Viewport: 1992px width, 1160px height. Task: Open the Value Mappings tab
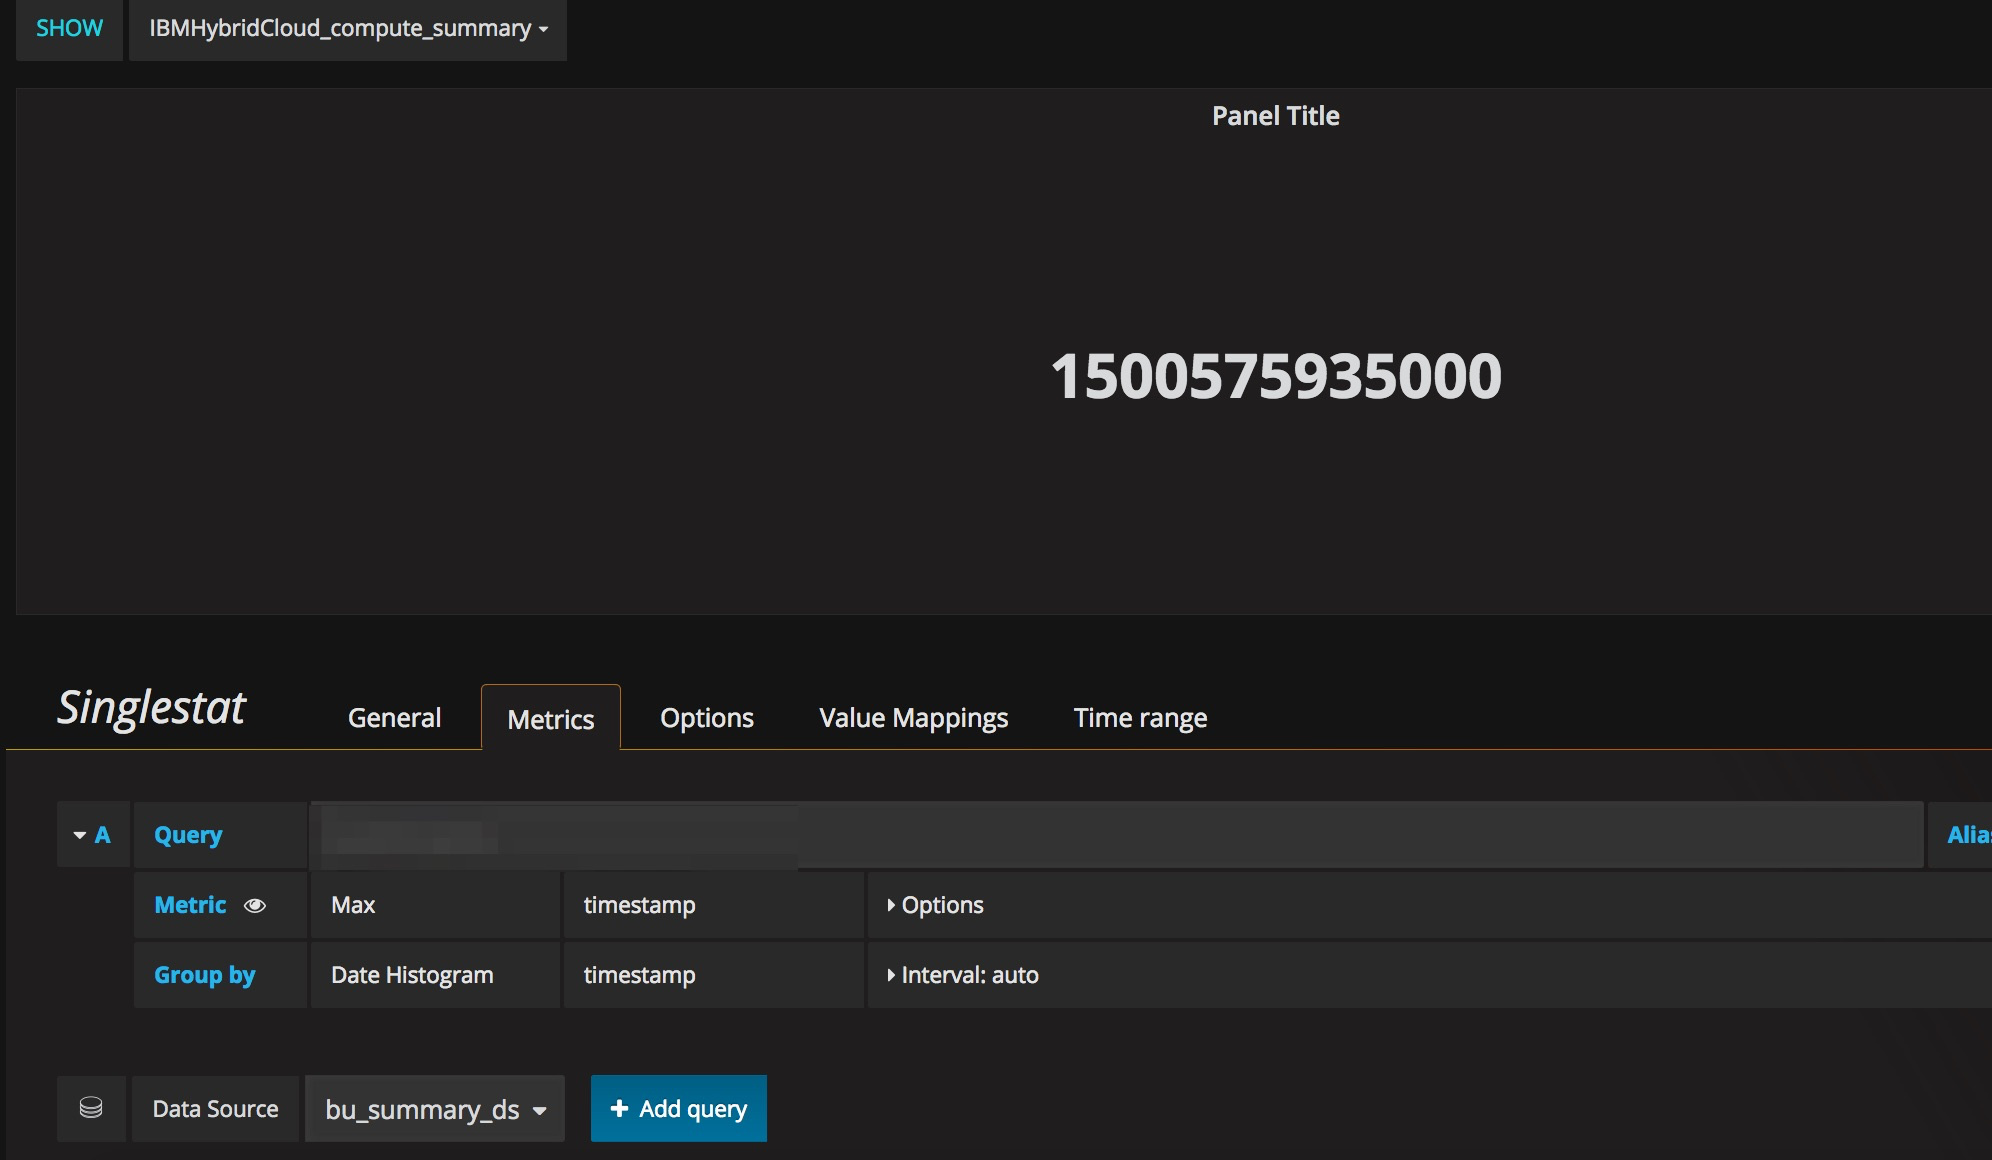pyautogui.click(x=913, y=718)
